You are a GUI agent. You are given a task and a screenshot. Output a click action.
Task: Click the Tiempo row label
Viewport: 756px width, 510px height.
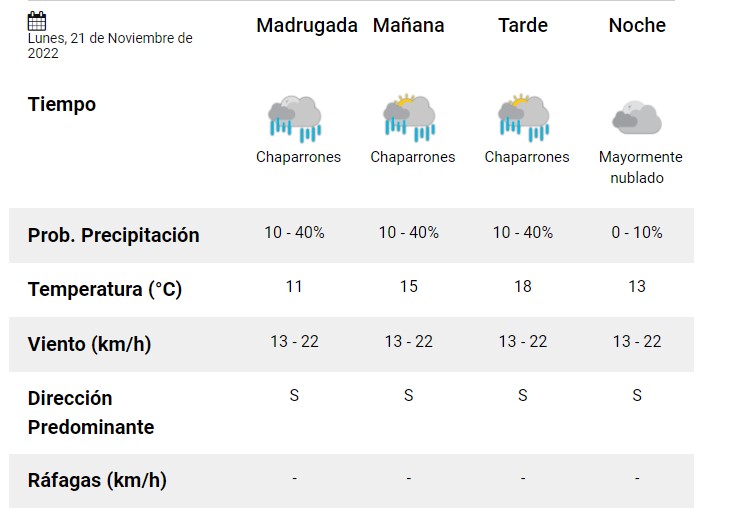62,104
